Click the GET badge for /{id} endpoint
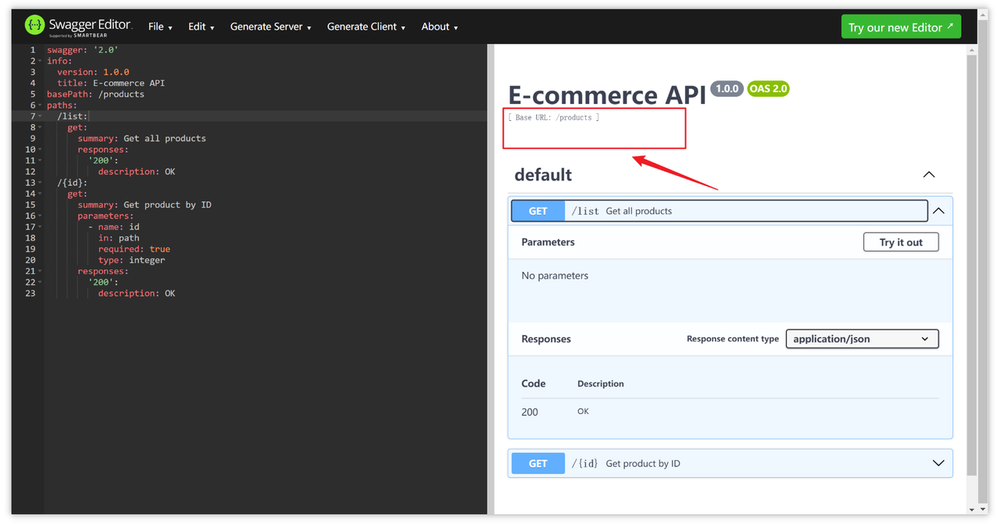1000x524 pixels. [x=538, y=463]
